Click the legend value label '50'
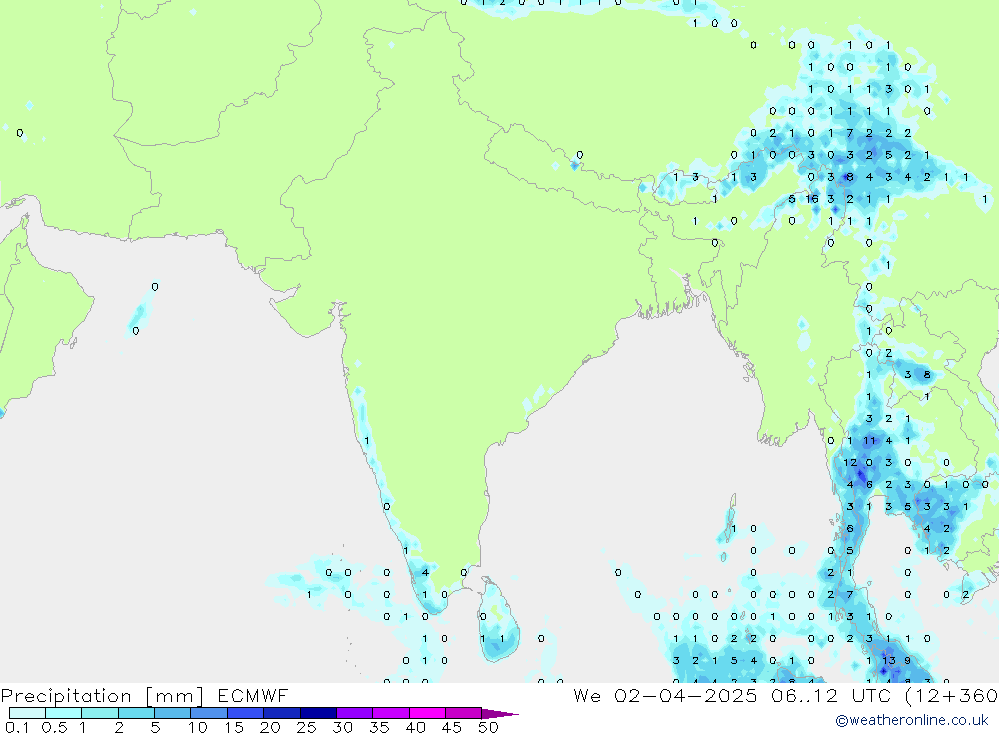The height and width of the screenshot is (733, 1000). pos(488,727)
